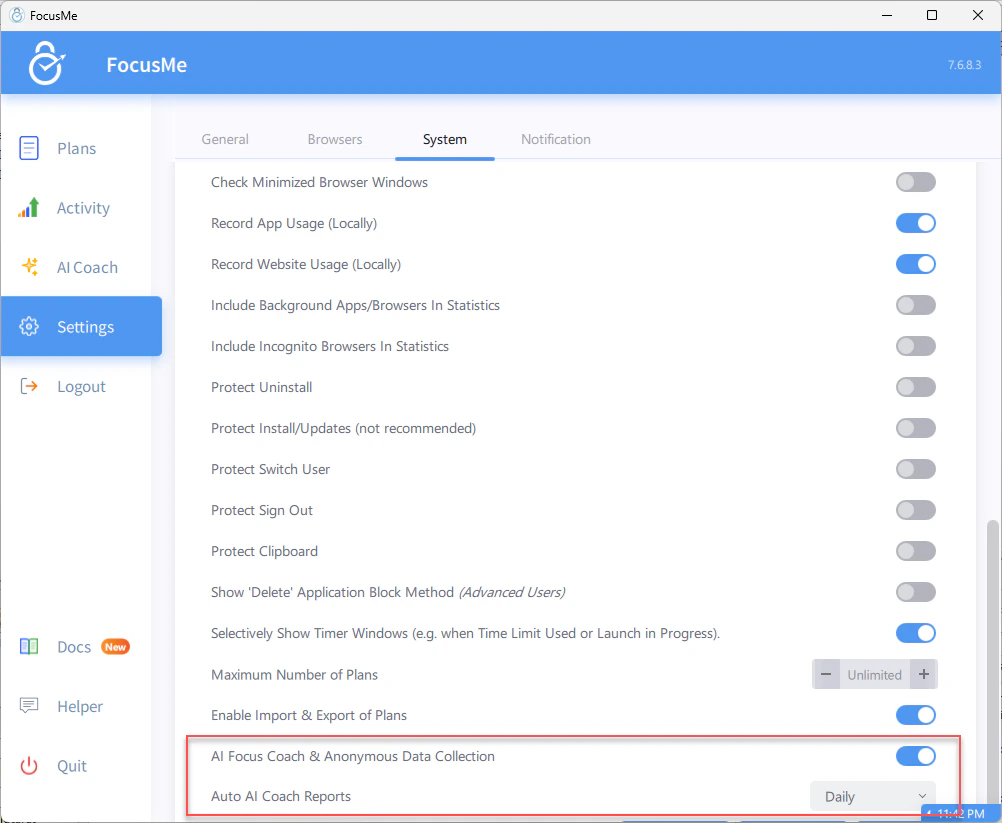Click the Helper chat icon

tap(29, 705)
